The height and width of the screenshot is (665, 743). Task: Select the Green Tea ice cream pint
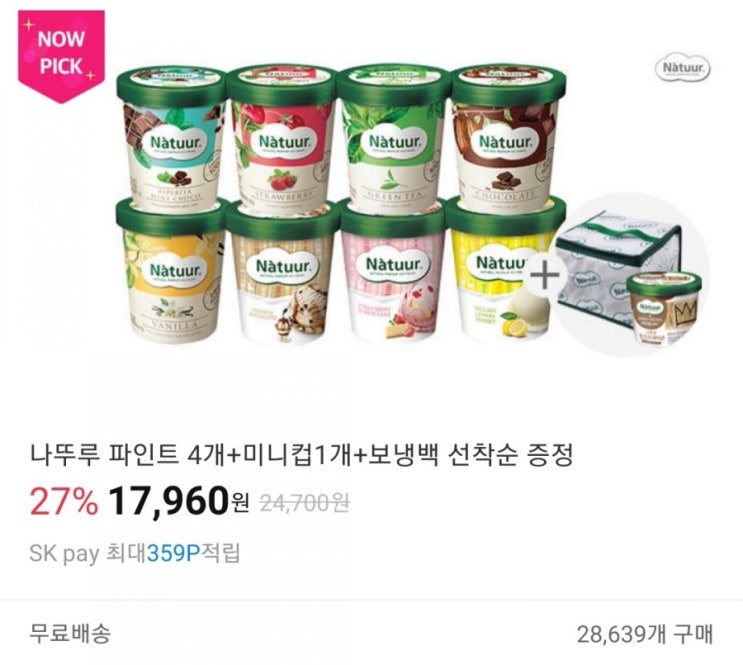coord(393,137)
